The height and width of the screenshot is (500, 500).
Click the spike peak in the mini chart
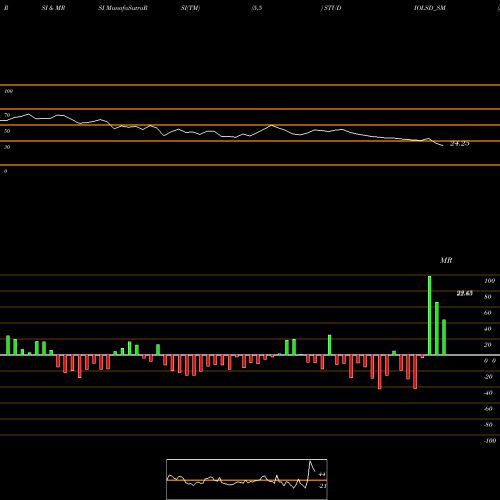click(310, 462)
